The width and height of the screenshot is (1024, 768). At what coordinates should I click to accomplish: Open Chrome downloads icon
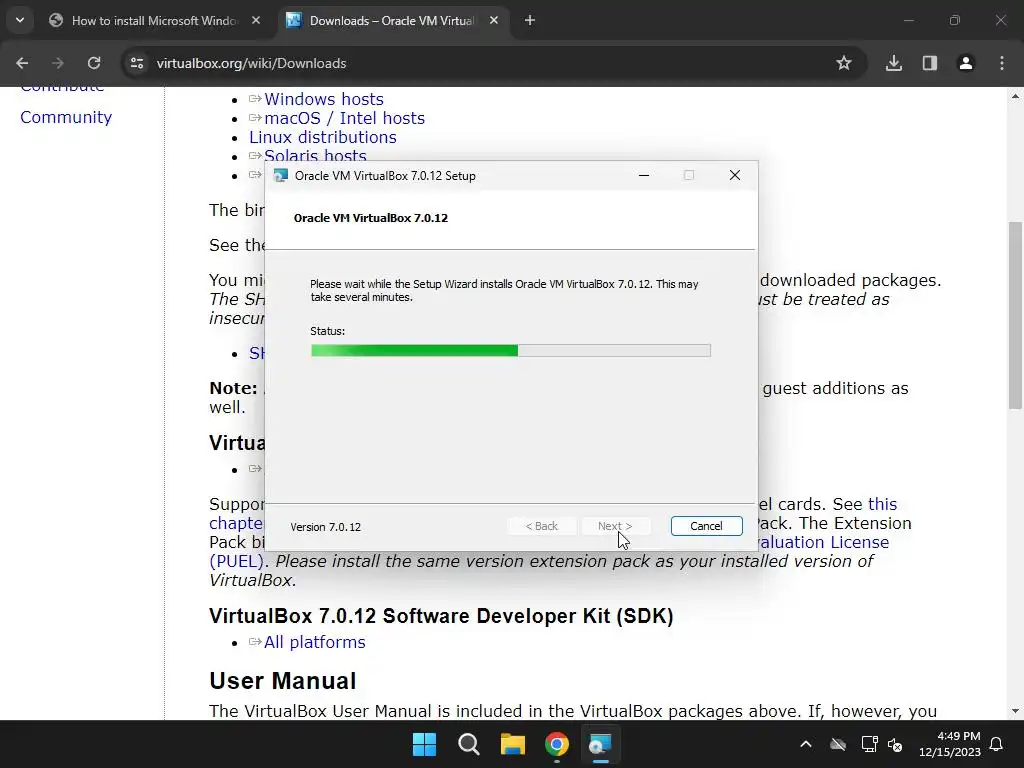[x=893, y=63]
